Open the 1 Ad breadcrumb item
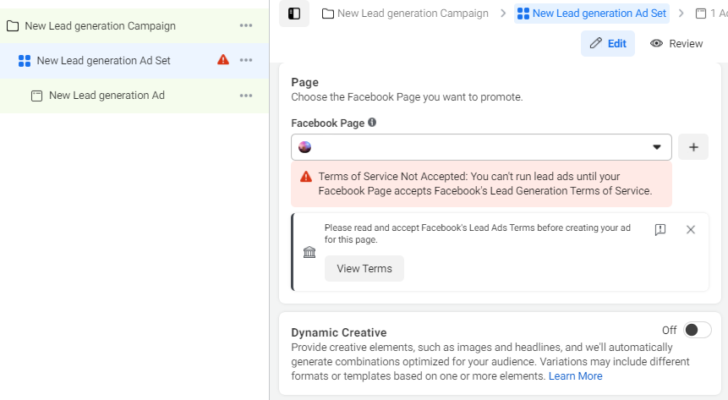728x400 pixels. click(x=711, y=13)
